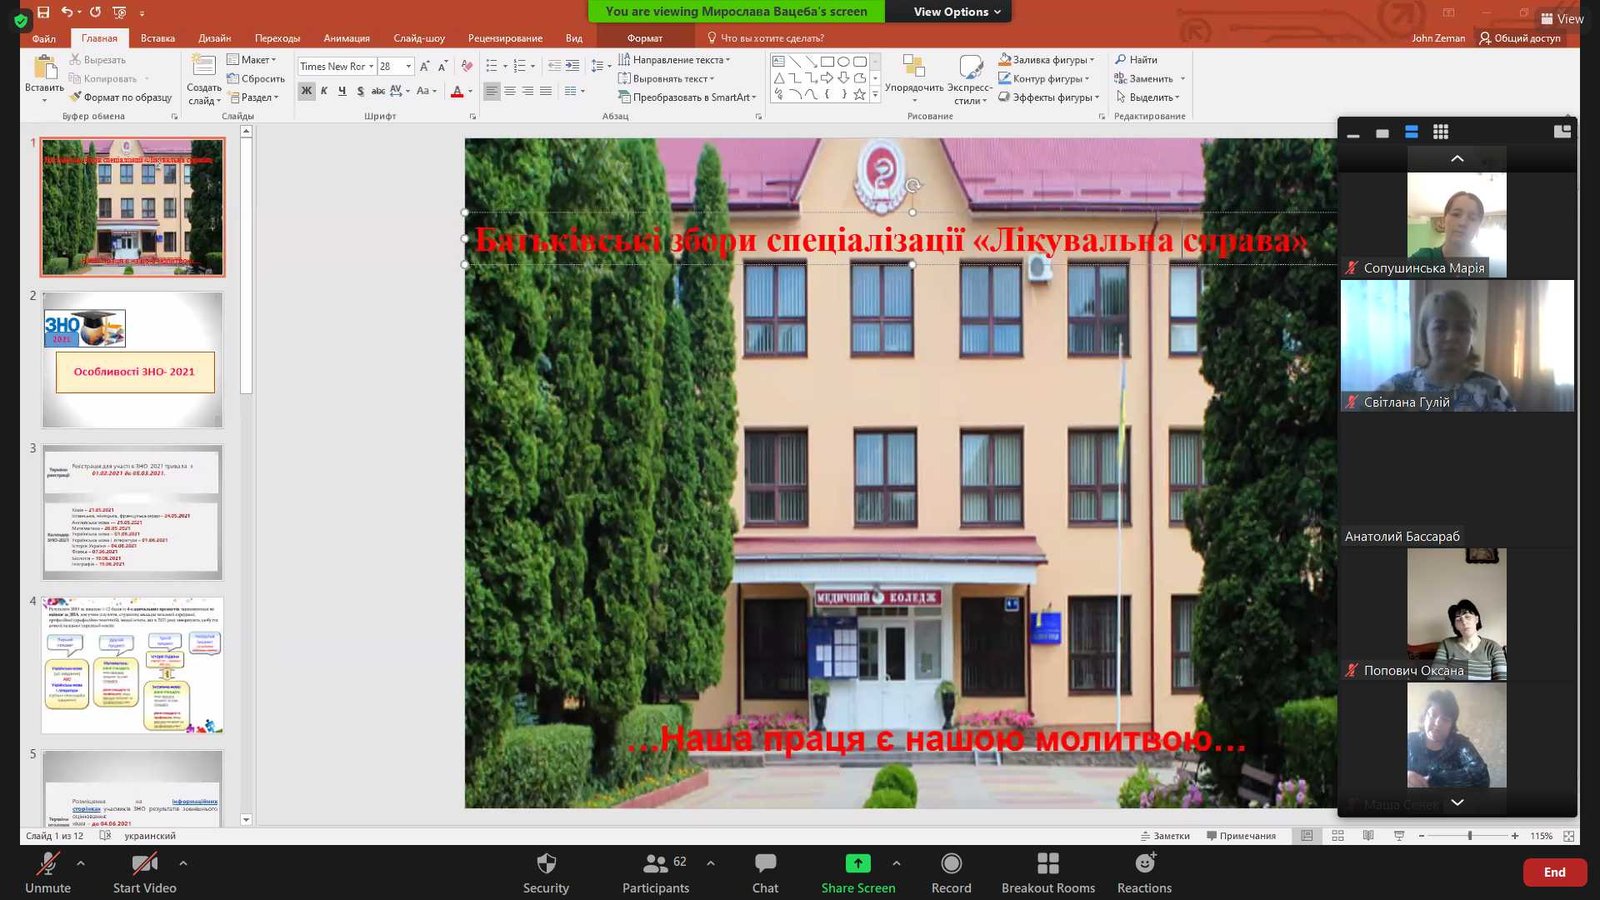Open the Reactions menu
This screenshot has width=1600, height=900.
tap(1145, 864)
